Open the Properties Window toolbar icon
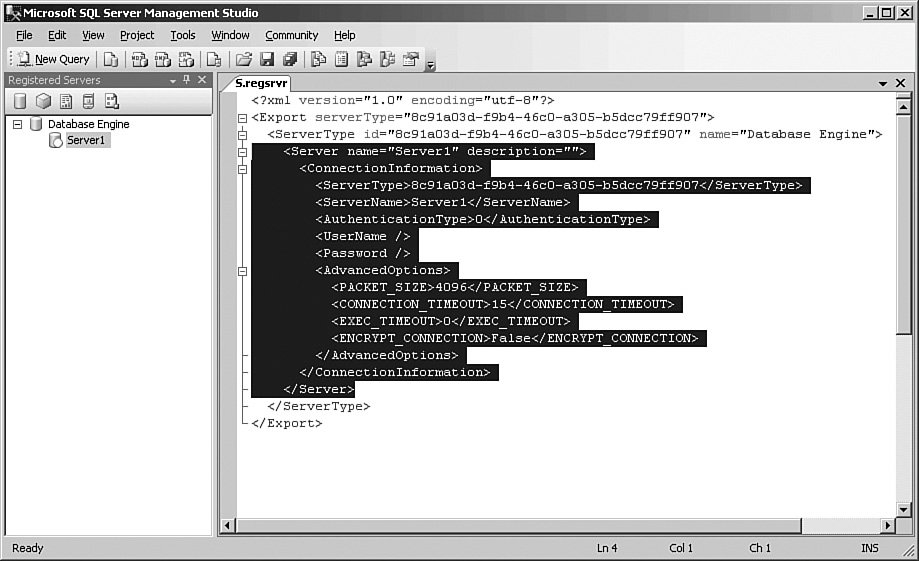This screenshot has width=919, height=561. click(x=411, y=59)
